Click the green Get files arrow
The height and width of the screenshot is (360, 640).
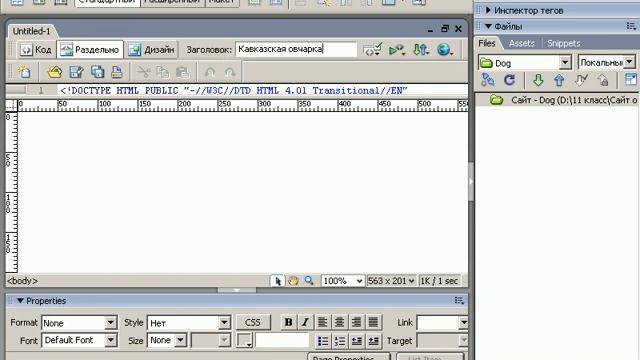(x=538, y=80)
